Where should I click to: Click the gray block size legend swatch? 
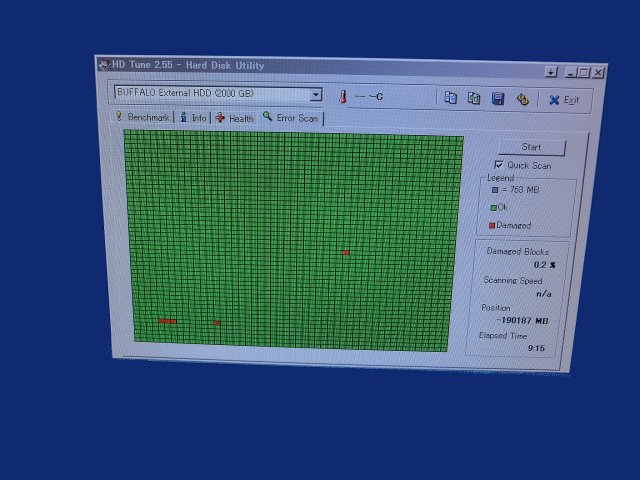click(x=495, y=190)
